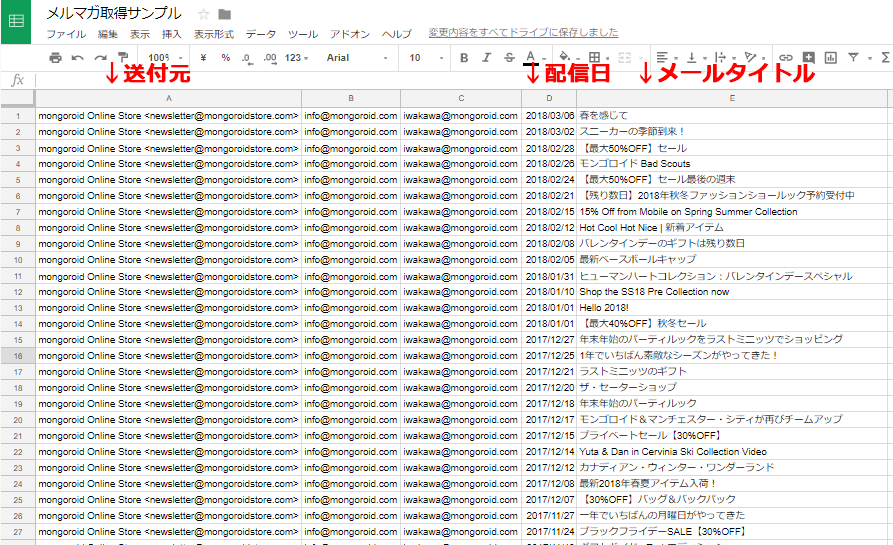Select date cell 2017/12/25

point(549,356)
